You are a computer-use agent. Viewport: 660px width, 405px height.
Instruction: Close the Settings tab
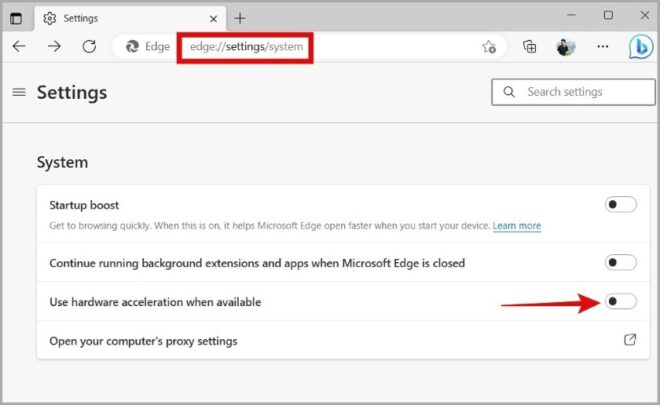point(213,19)
